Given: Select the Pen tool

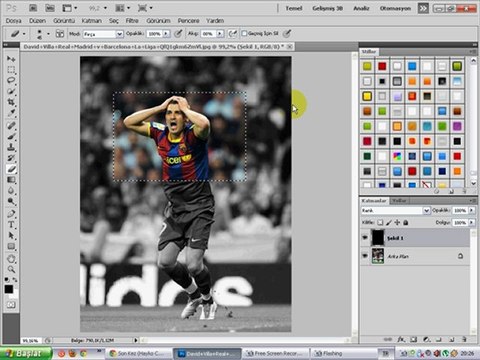Looking at the screenshot, I should (11, 214).
